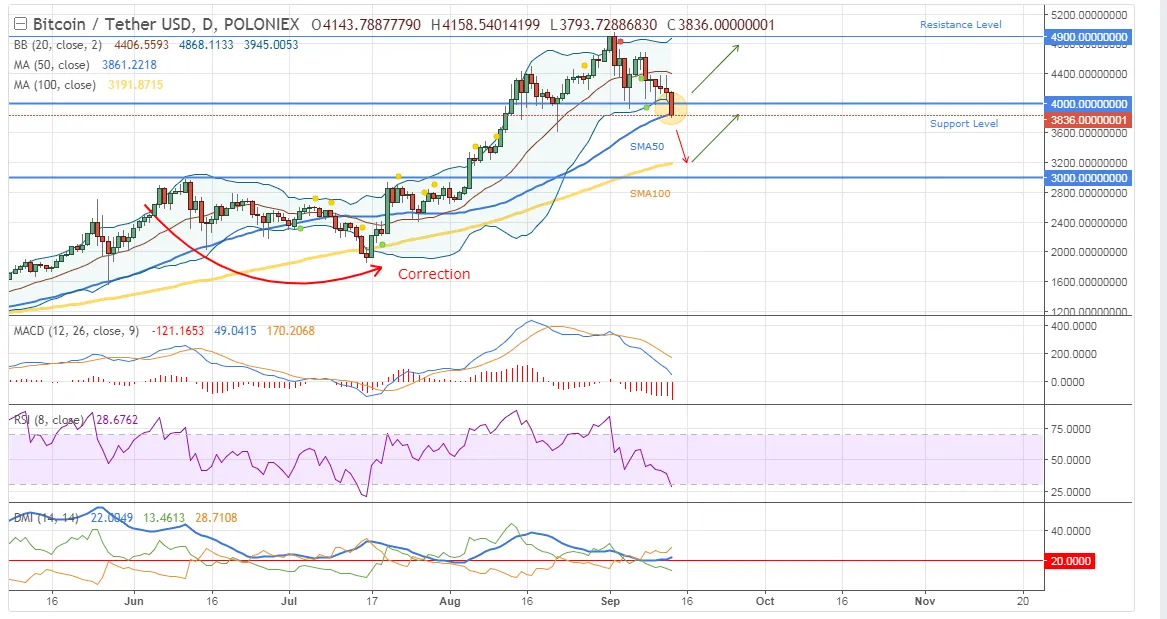
Task: Click the 3000.00000000 horizontal line price label
Action: (x=1088, y=178)
